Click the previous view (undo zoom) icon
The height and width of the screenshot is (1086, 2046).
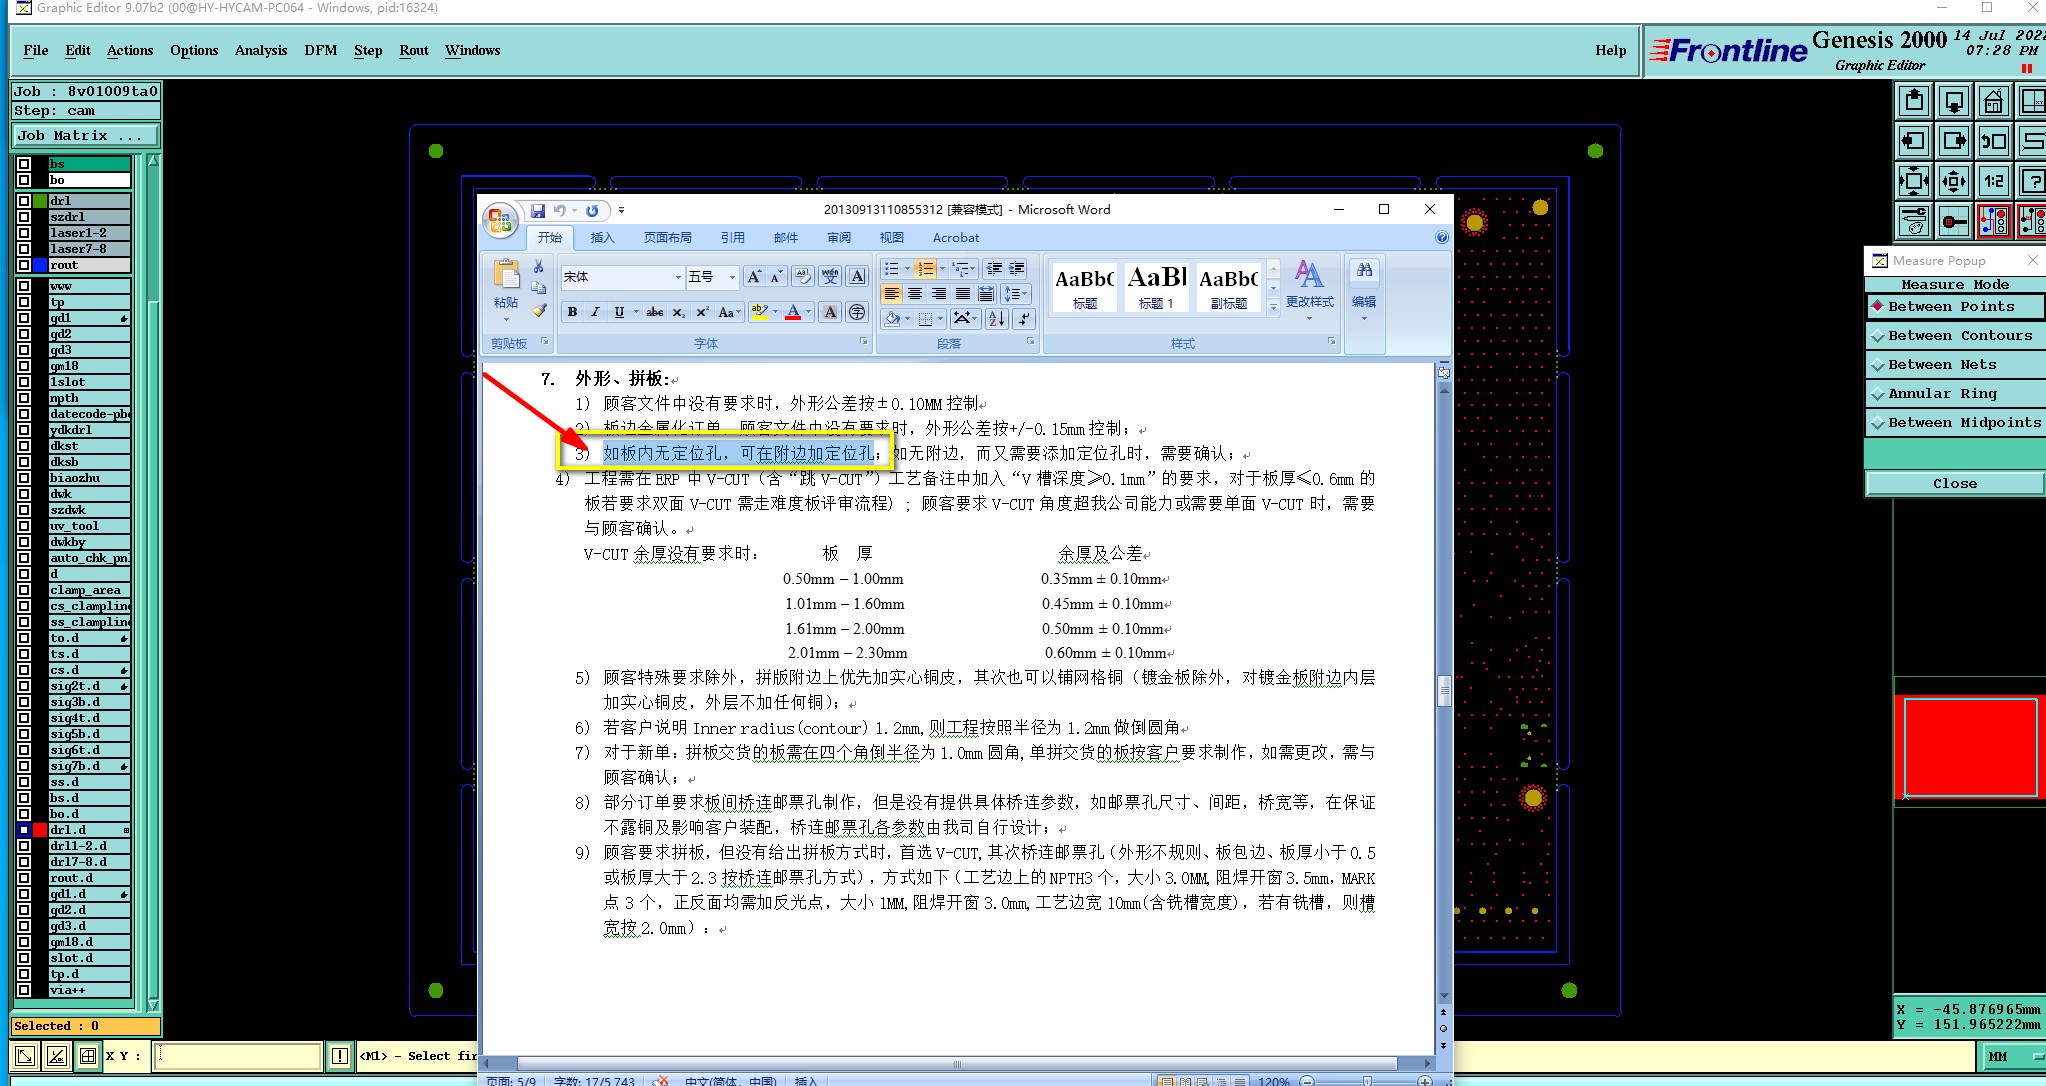tap(1993, 141)
